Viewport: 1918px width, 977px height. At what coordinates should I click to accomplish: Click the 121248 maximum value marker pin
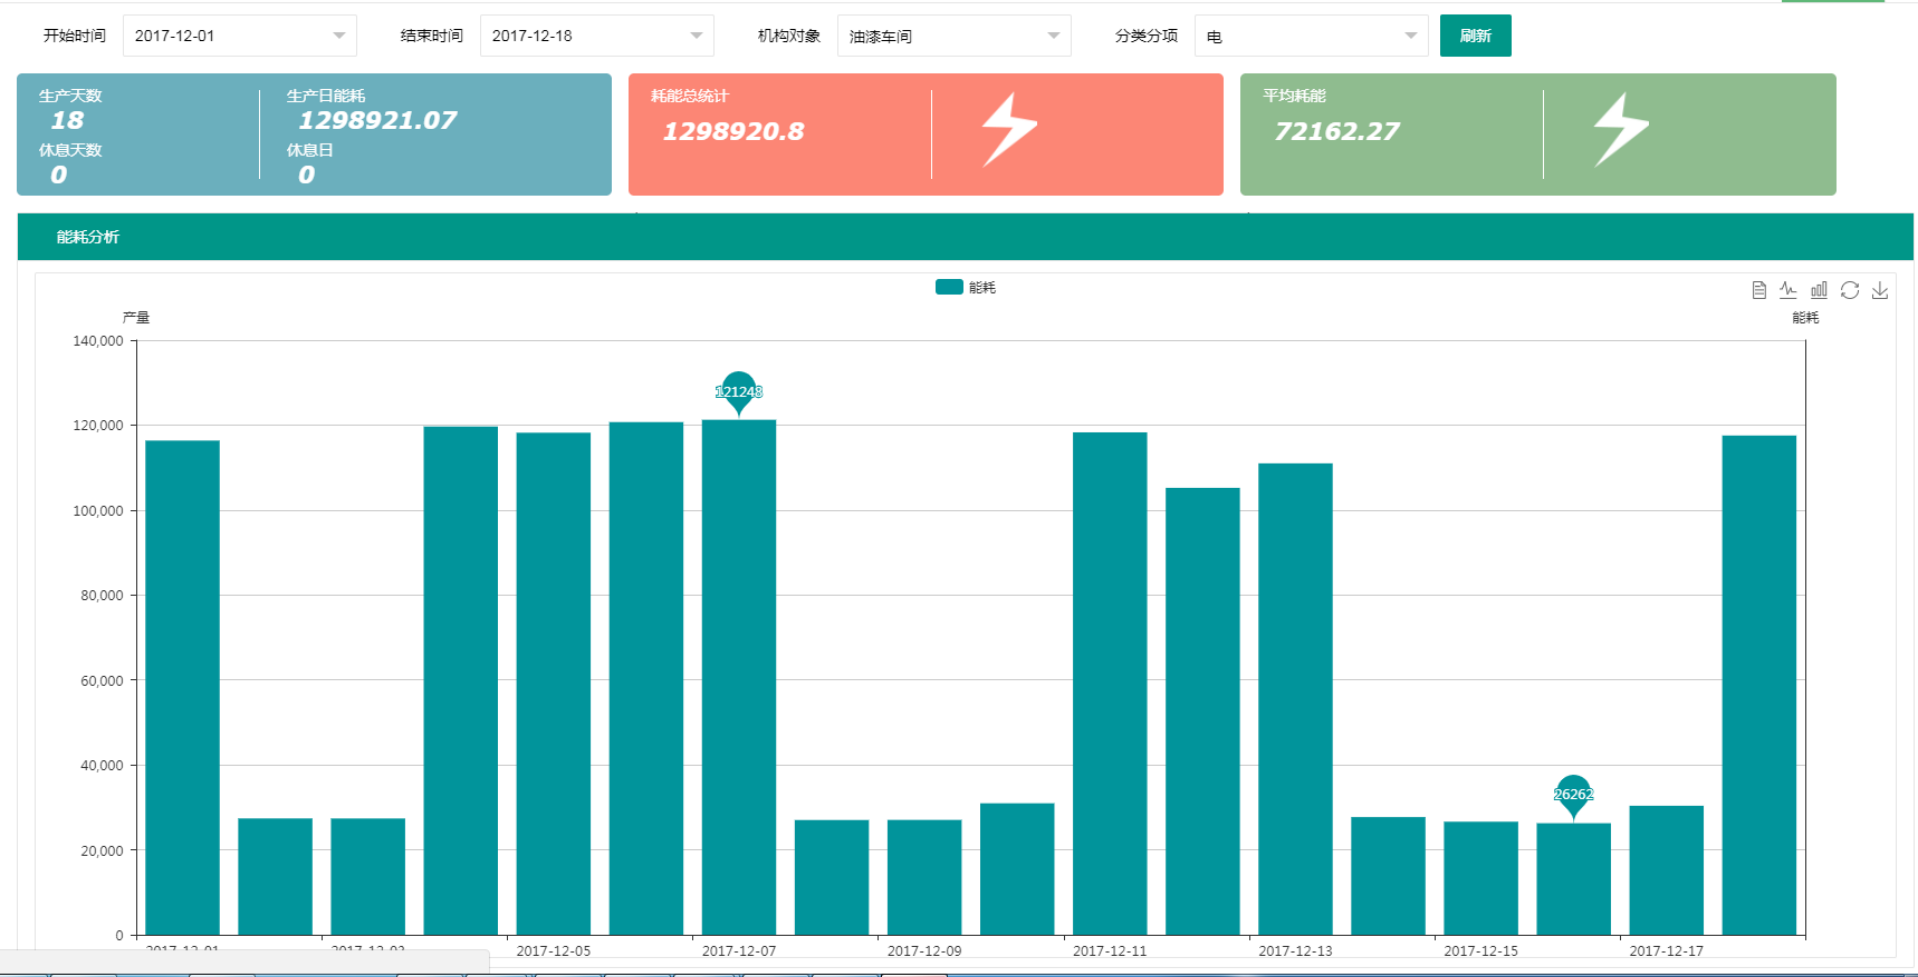click(739, 391)
